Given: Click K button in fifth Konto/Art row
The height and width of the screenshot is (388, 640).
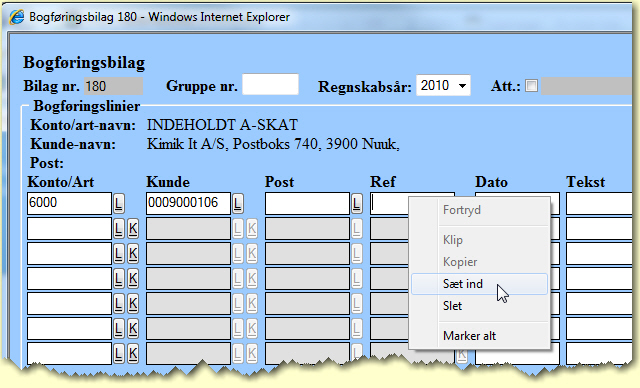Looking at the screenshot, I should pos(133,303).
